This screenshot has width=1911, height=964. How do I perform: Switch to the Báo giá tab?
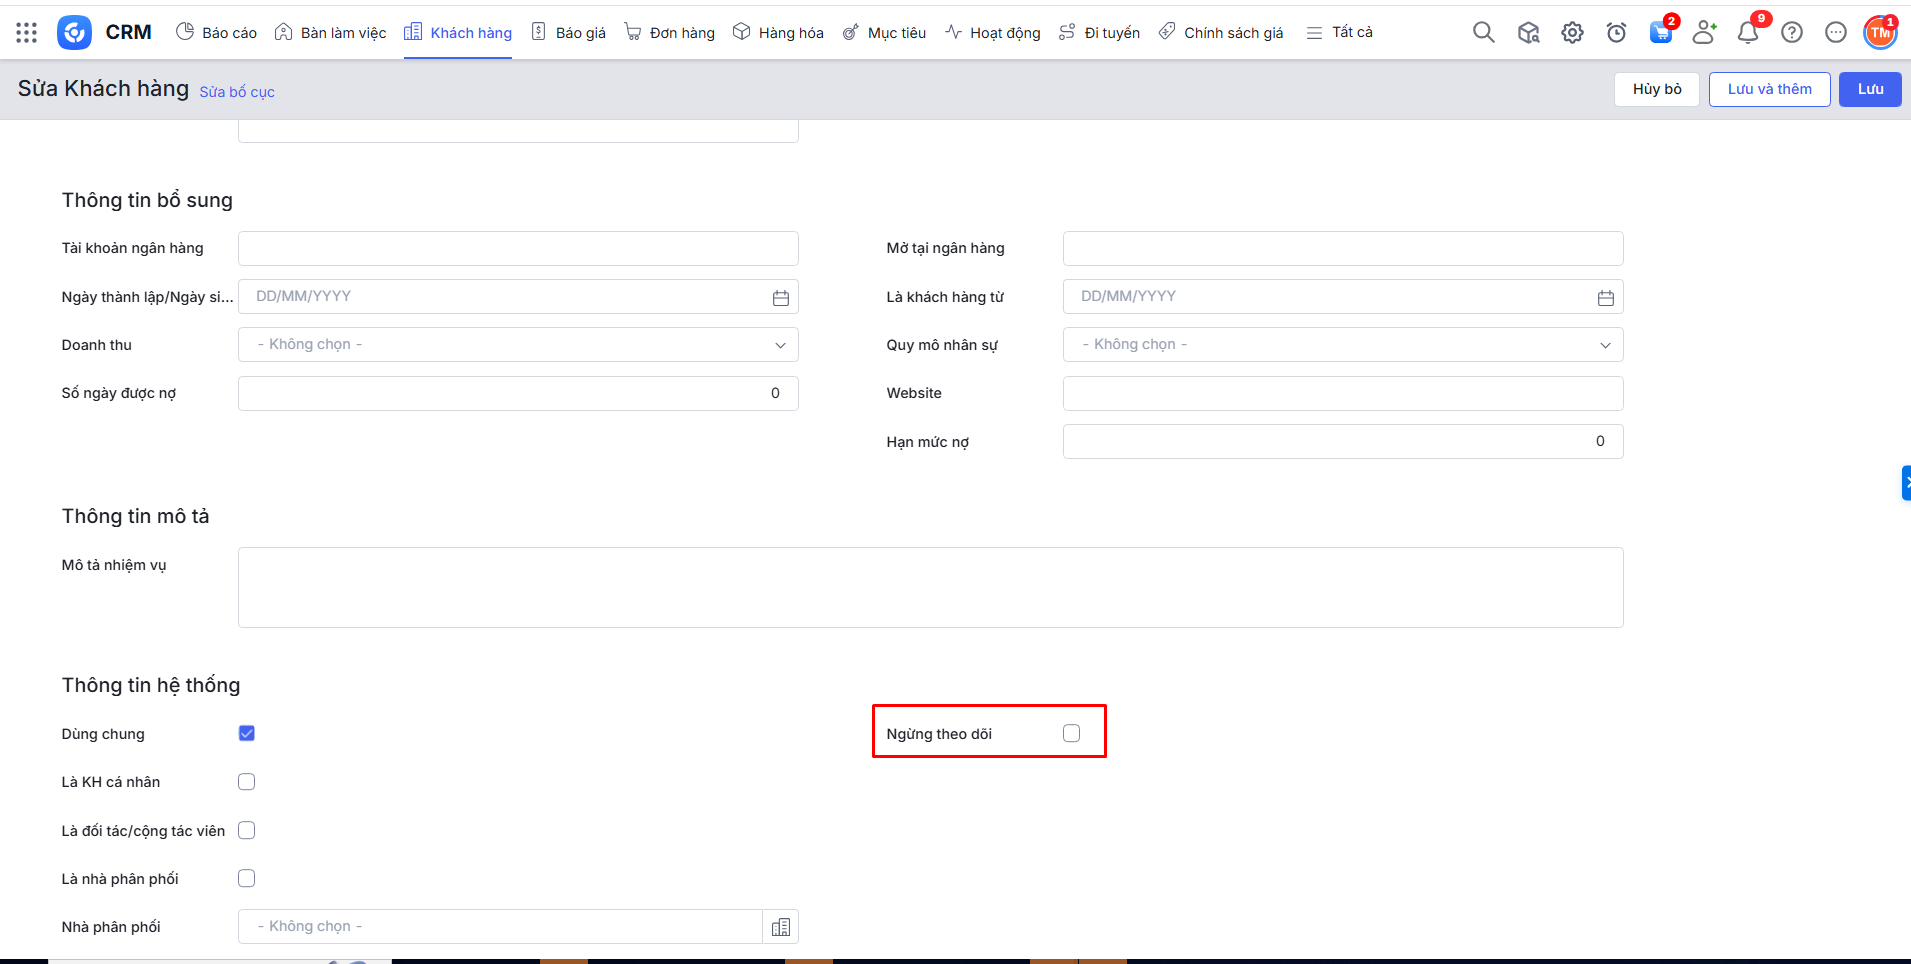click(x=569, y=33)
